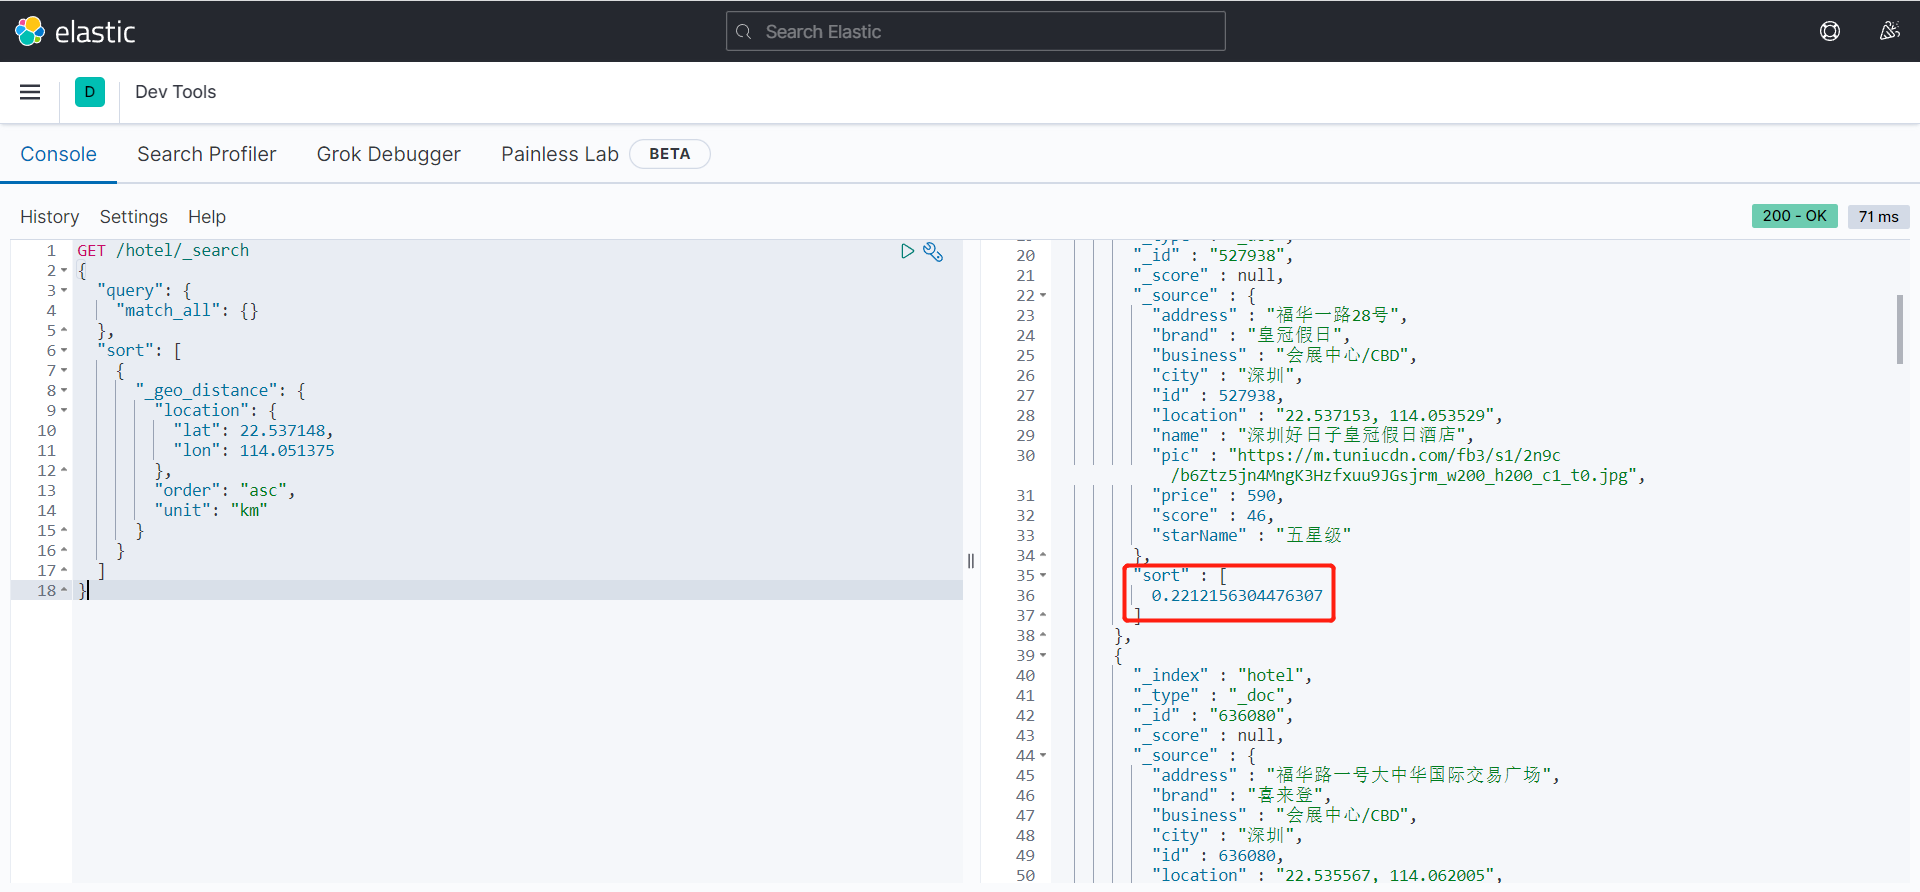Collapse the _source block at response line 22
The width and height of the screenshot is (1920, 892).
(1043, 296)
